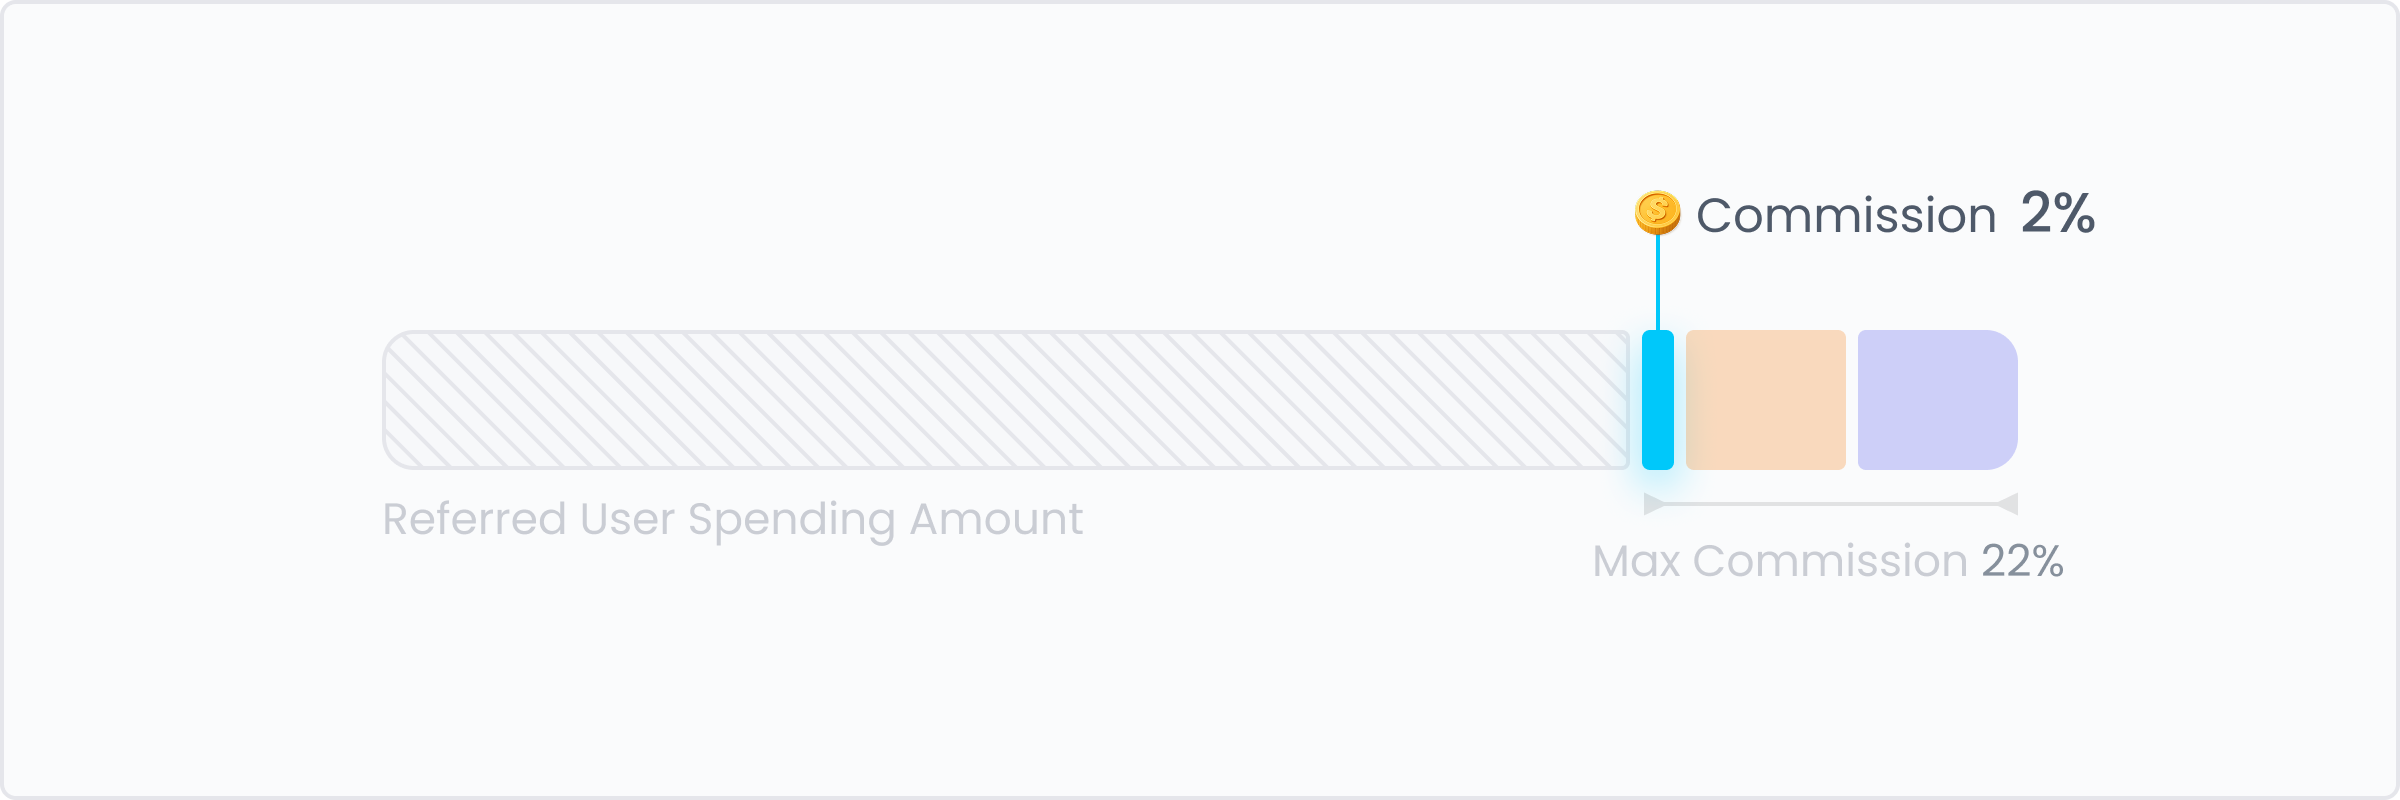The image size is (2400, 800).
Task: Click the word Referred below the bar
Action: (474, 519)
